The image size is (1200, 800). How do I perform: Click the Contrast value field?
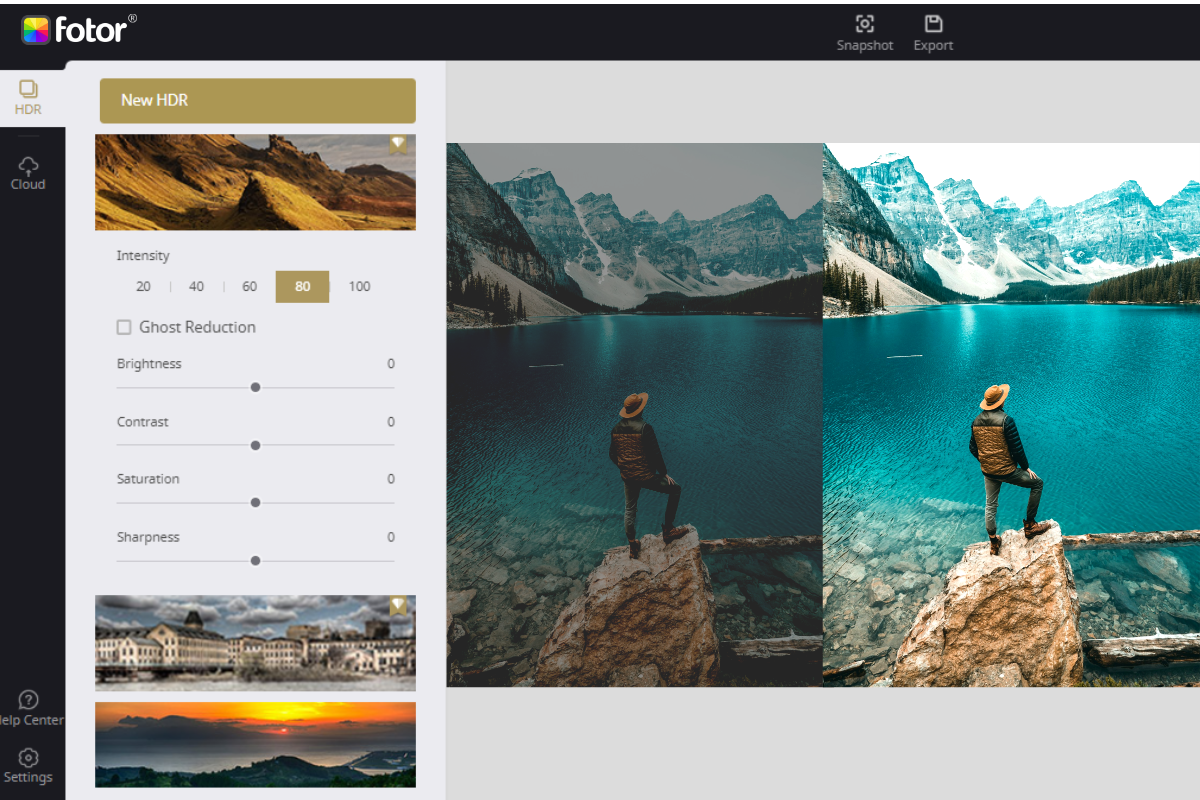pos(390,421)
